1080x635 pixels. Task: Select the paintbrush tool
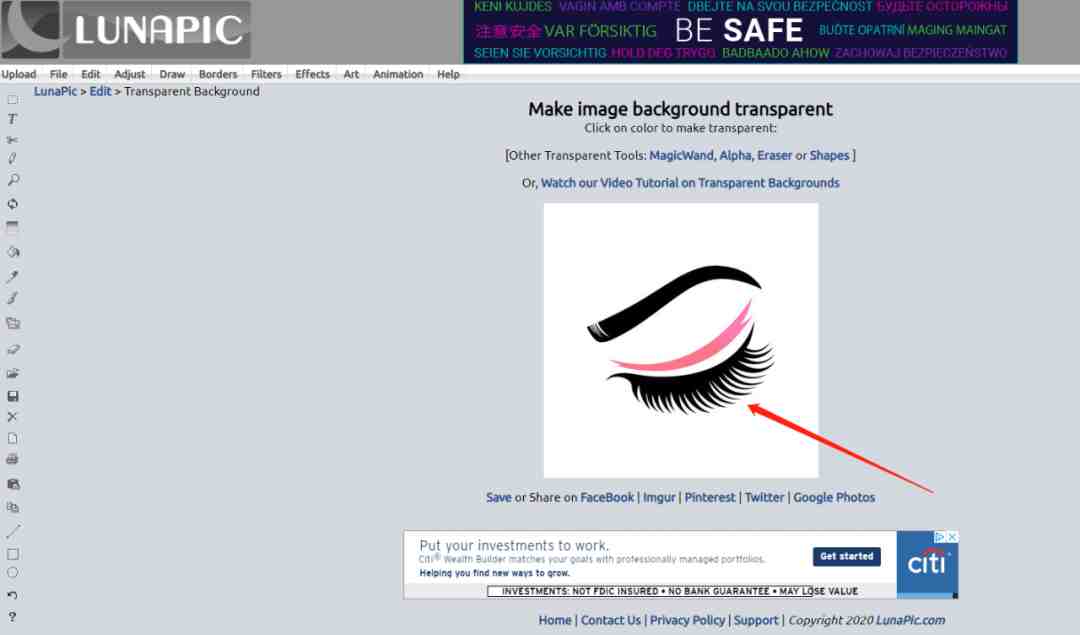[x=12, y=298]
